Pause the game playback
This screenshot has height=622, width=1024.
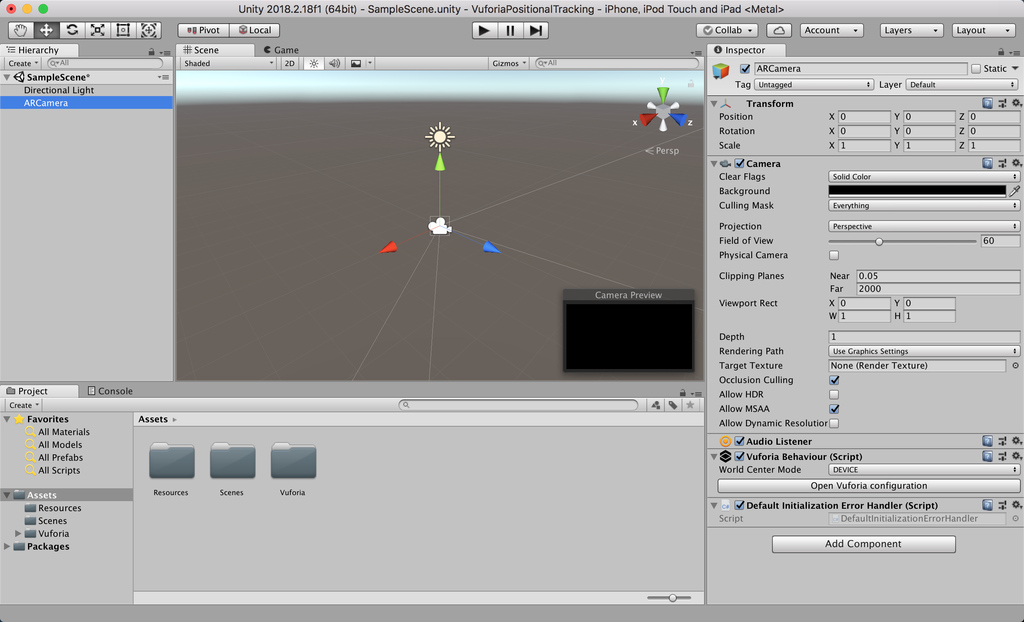510,30
